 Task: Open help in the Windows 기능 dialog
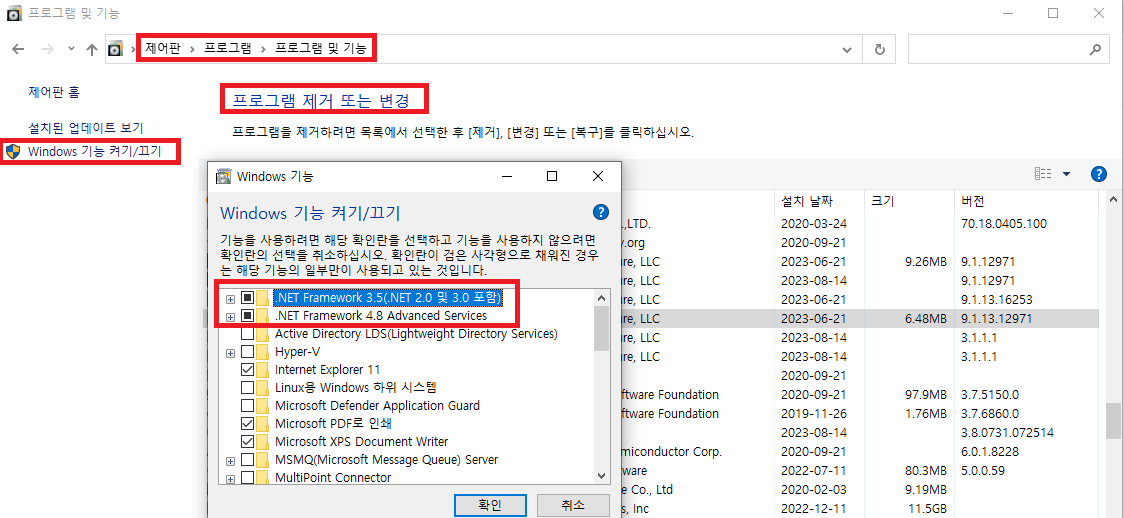pos(601,212)
